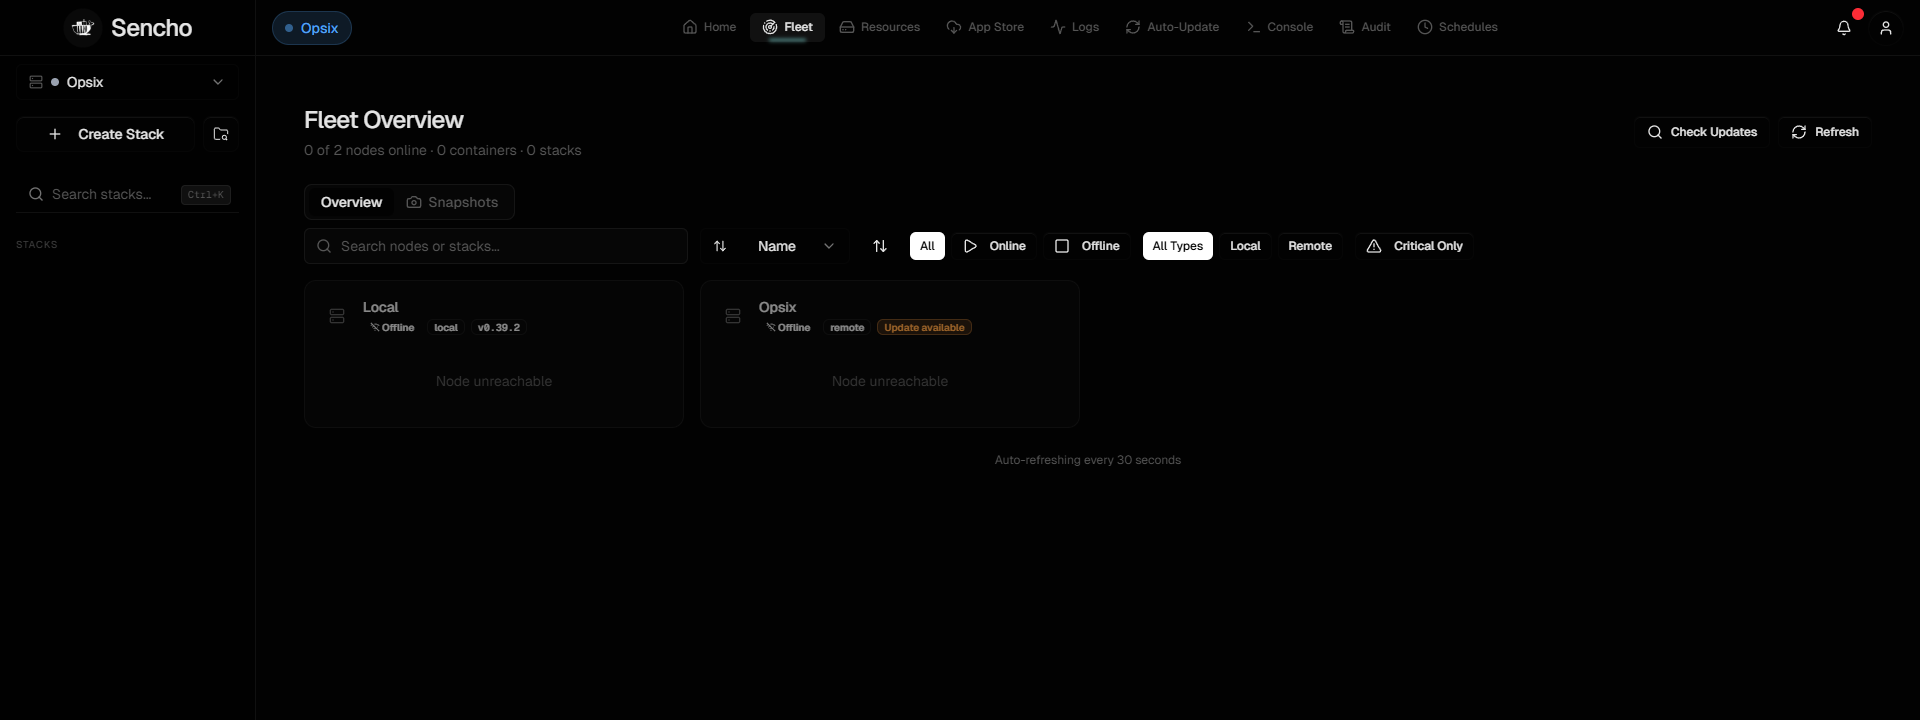This screenshot has width=1920, height=720.
Task: View the Logs page
Action: (1075, 27)
